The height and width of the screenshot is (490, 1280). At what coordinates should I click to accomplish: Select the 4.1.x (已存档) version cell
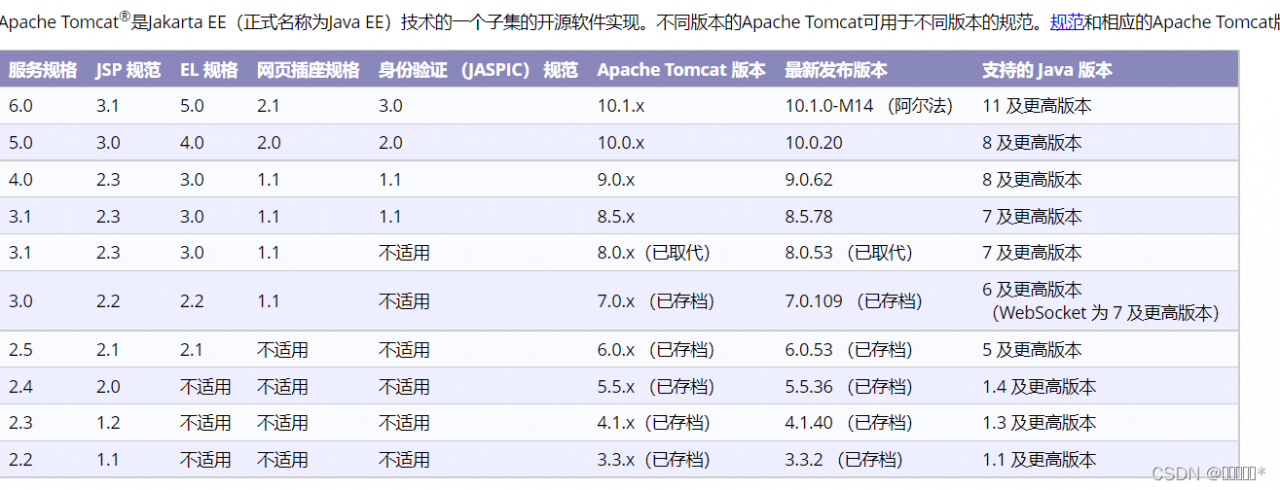tap(654, 423)
